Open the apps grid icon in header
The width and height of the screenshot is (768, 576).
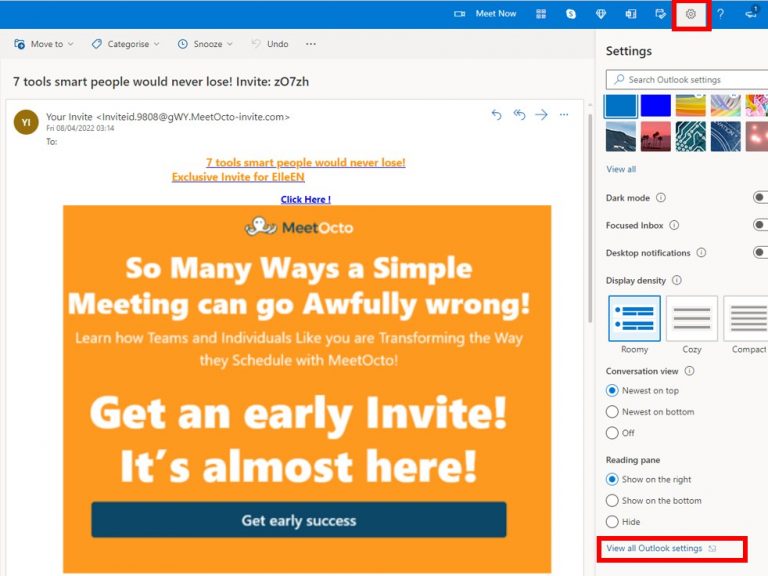coord(541,14)
